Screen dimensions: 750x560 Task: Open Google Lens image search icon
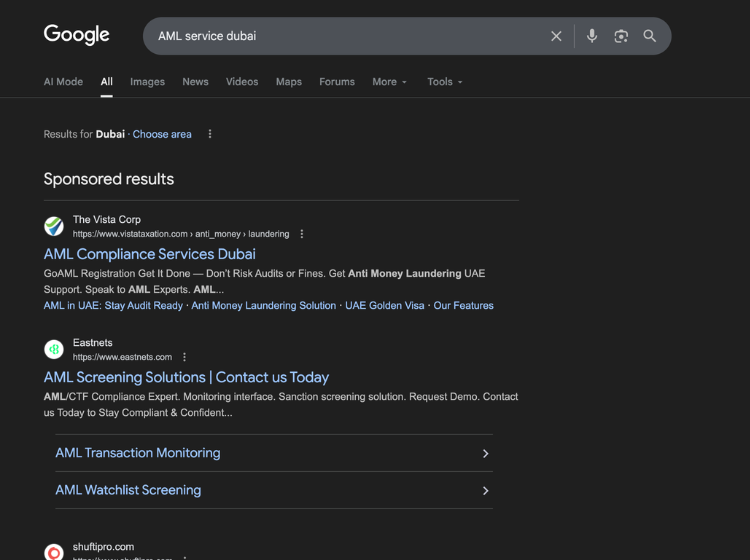[621, 36]
